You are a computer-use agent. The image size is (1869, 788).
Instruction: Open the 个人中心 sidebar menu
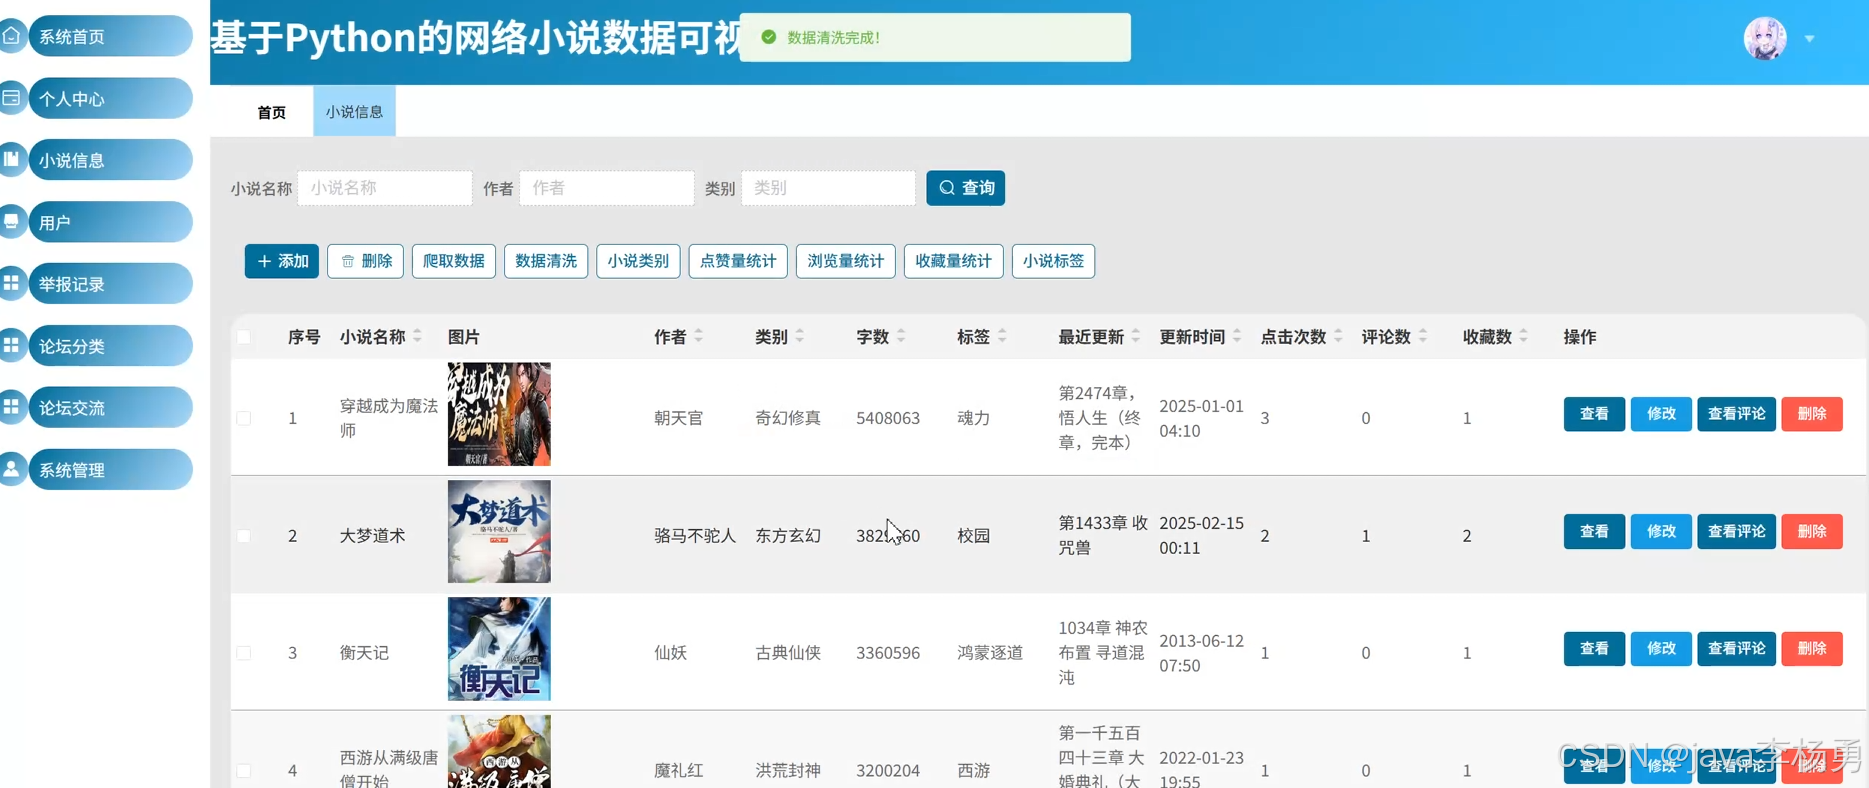tap(110, 98)
